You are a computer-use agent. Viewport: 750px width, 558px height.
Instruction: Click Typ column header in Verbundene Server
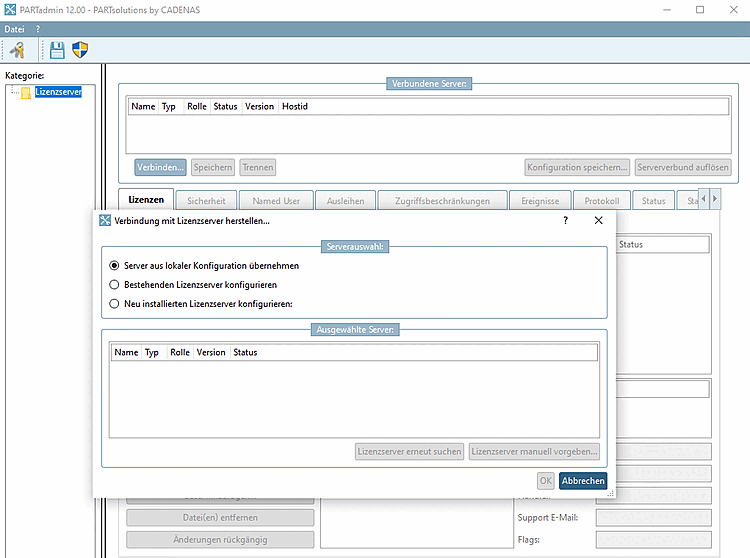tap(168, 106)
